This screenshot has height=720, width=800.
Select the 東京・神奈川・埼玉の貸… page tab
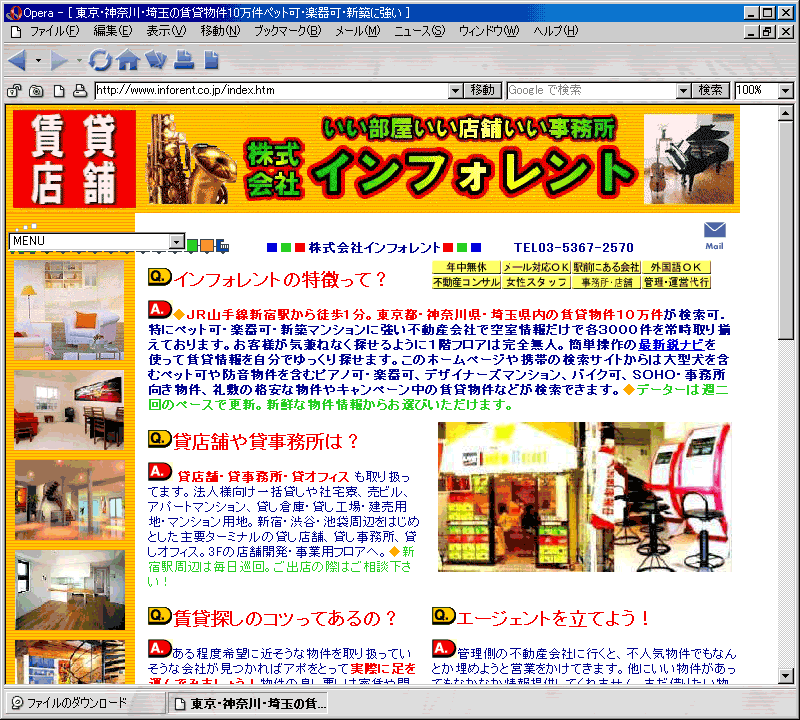[249, 704]
